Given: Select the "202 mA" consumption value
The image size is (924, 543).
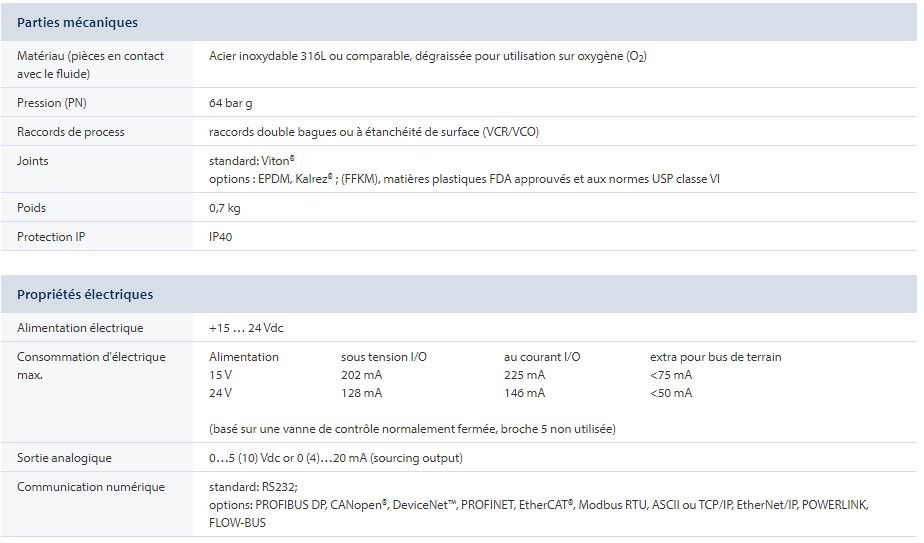Looking at the screenshot, I should 361,375.
